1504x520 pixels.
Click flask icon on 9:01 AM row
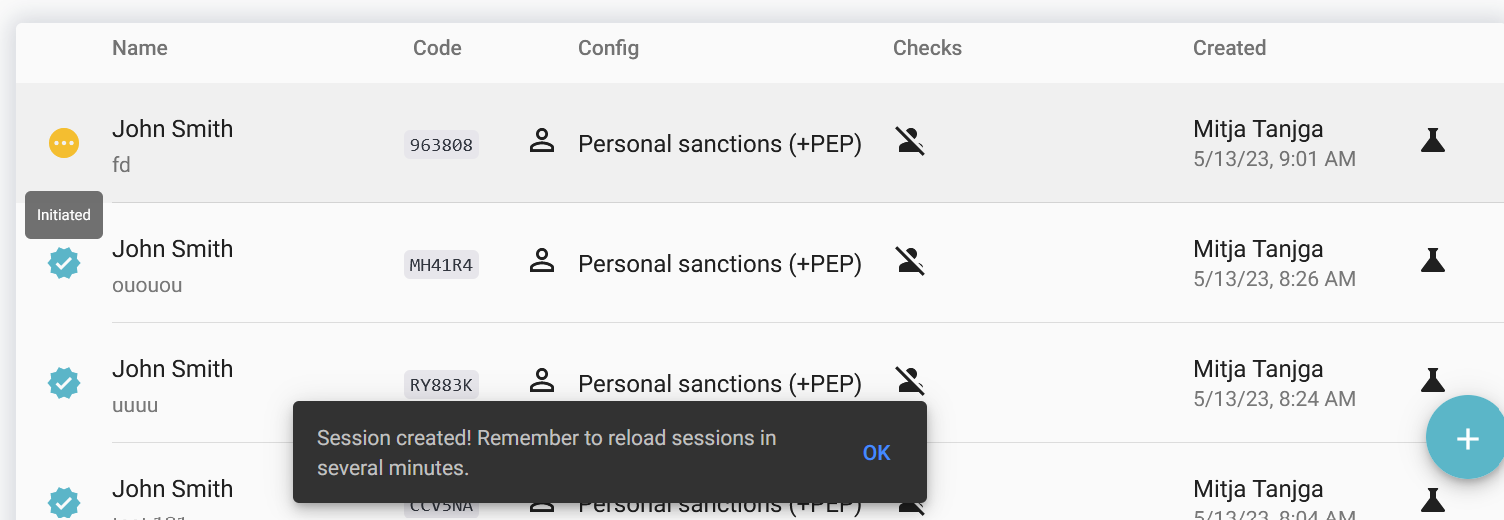[x=1433, y=140]
